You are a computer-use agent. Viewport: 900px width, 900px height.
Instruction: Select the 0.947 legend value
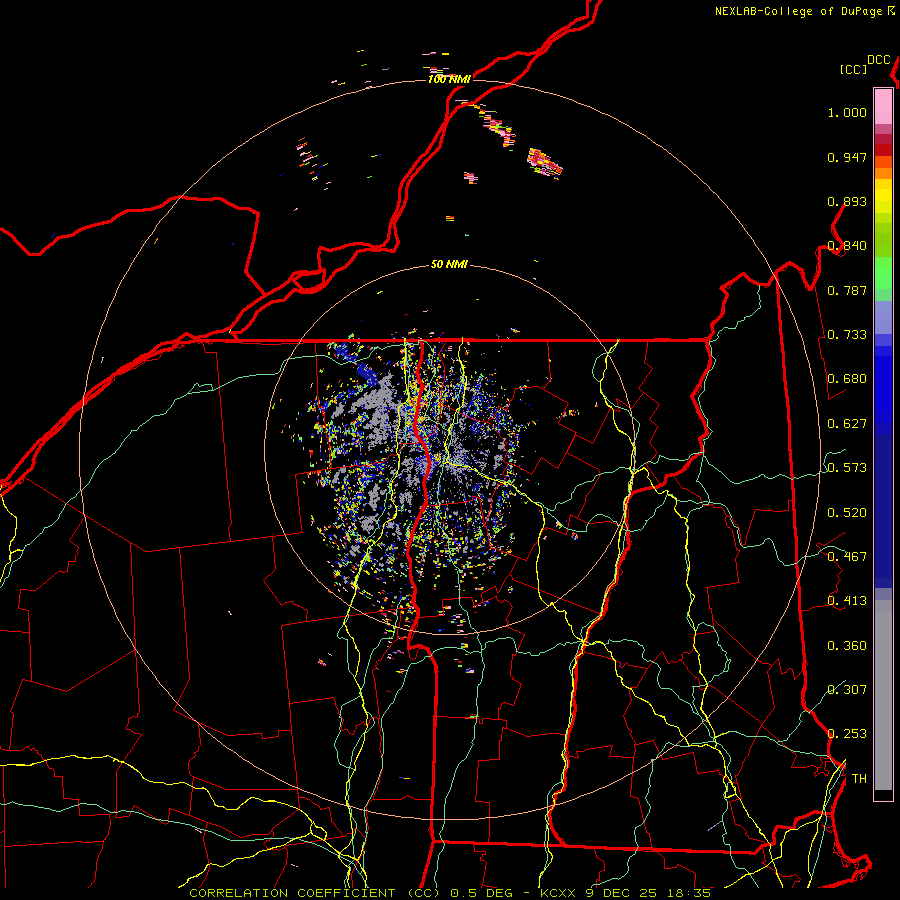coord(847,157)
